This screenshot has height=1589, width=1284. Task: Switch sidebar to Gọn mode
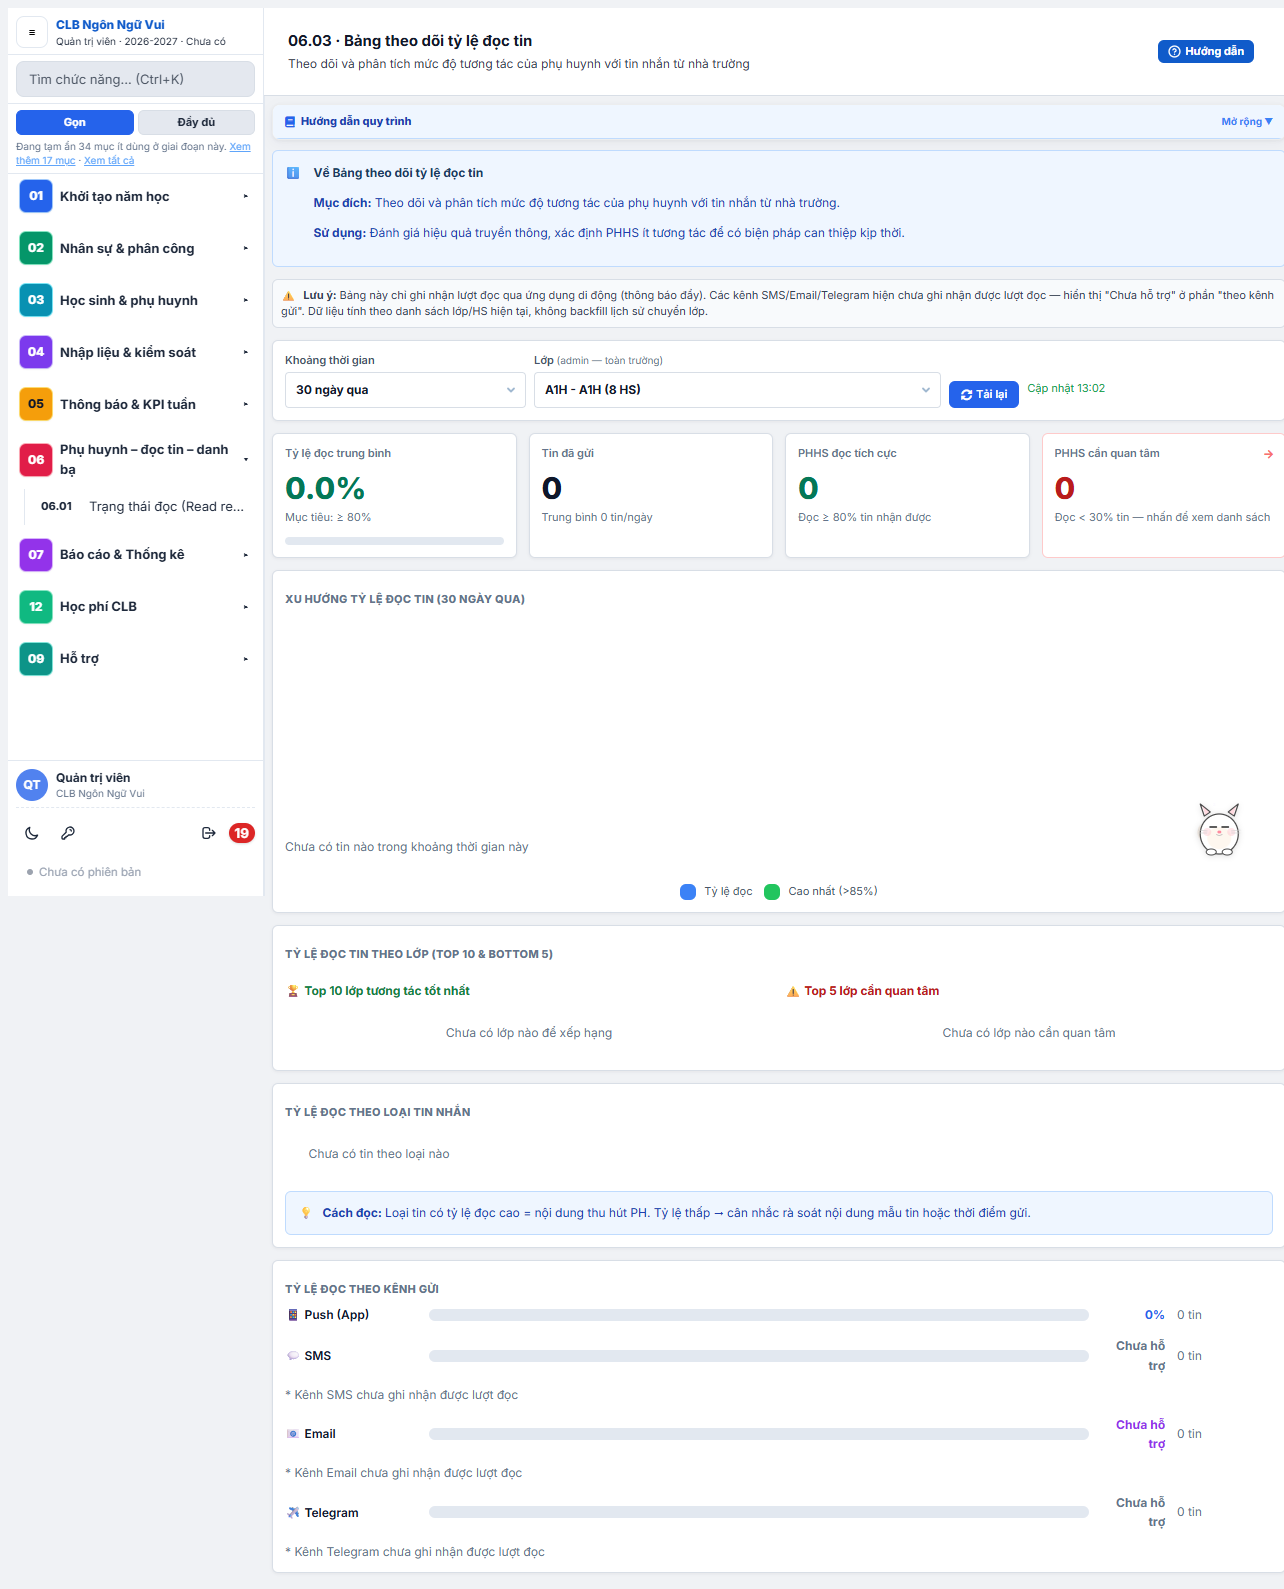pos(75,122)
